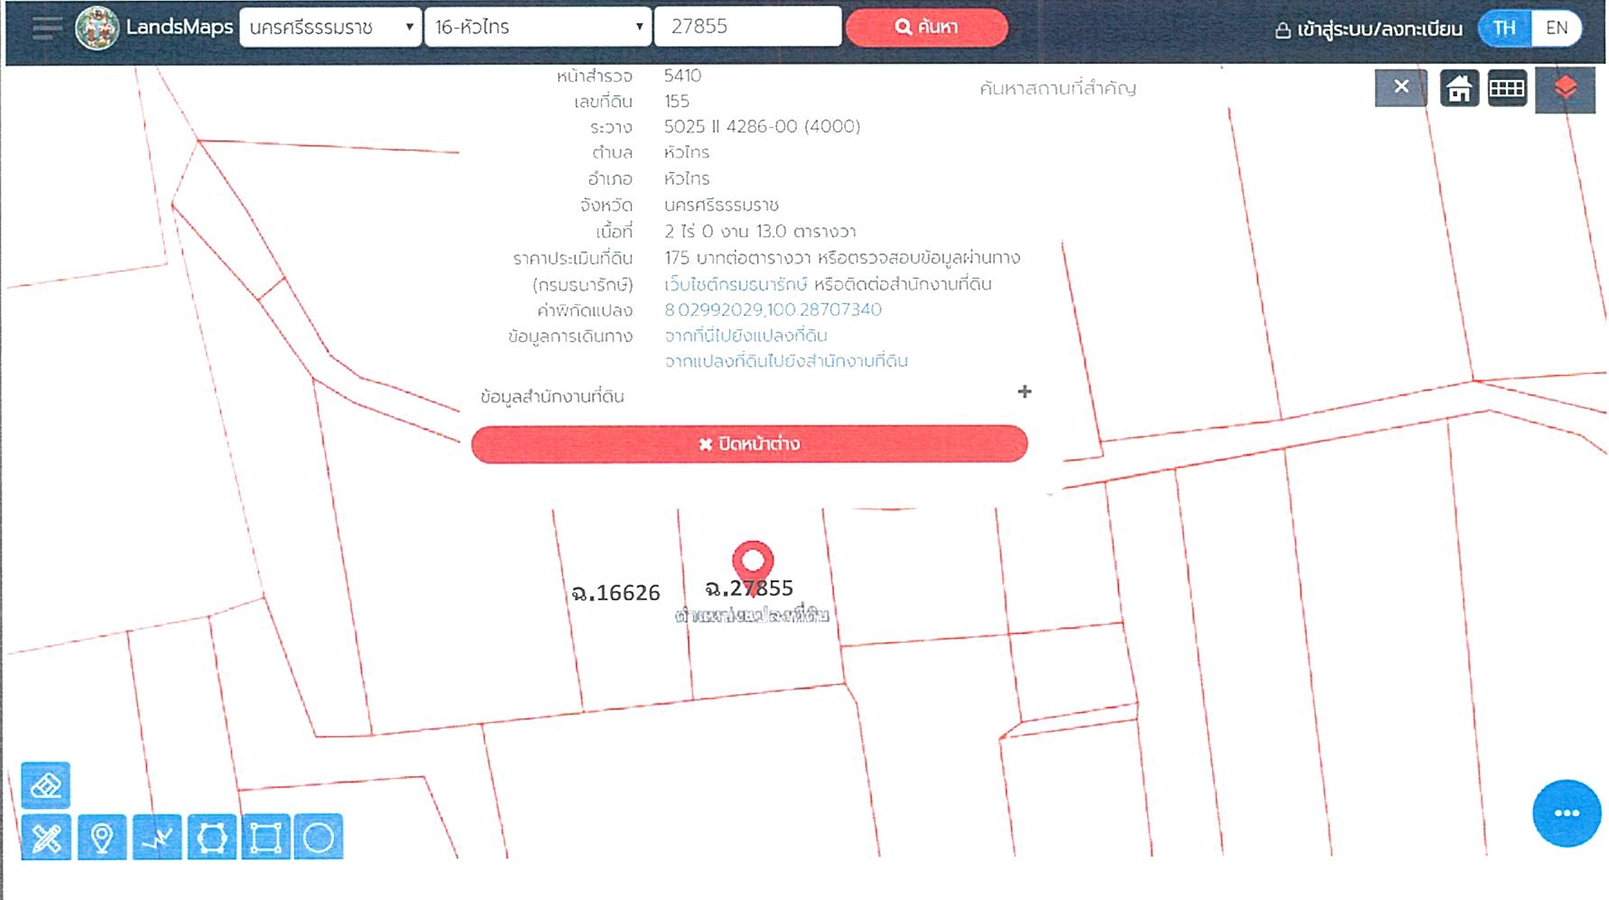This screenshot has height=900, width=1609.
Task: Select the polygon draw tool
Action: pyautogui.click(x=212, y=837)
